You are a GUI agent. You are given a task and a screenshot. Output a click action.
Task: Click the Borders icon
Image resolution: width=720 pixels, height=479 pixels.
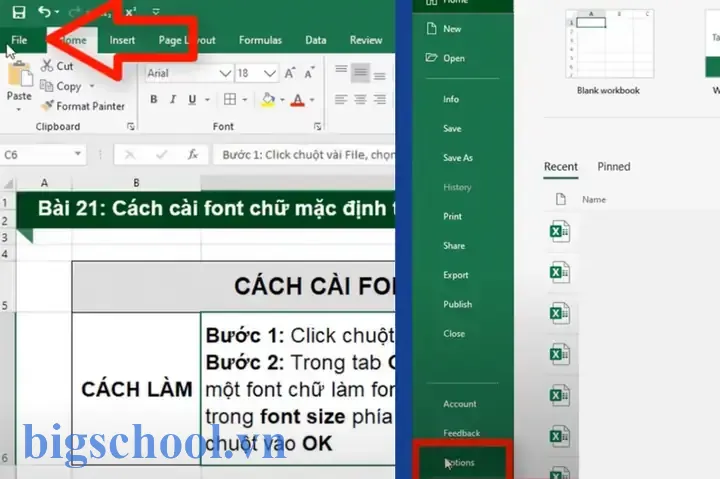(x=230, y=99)
